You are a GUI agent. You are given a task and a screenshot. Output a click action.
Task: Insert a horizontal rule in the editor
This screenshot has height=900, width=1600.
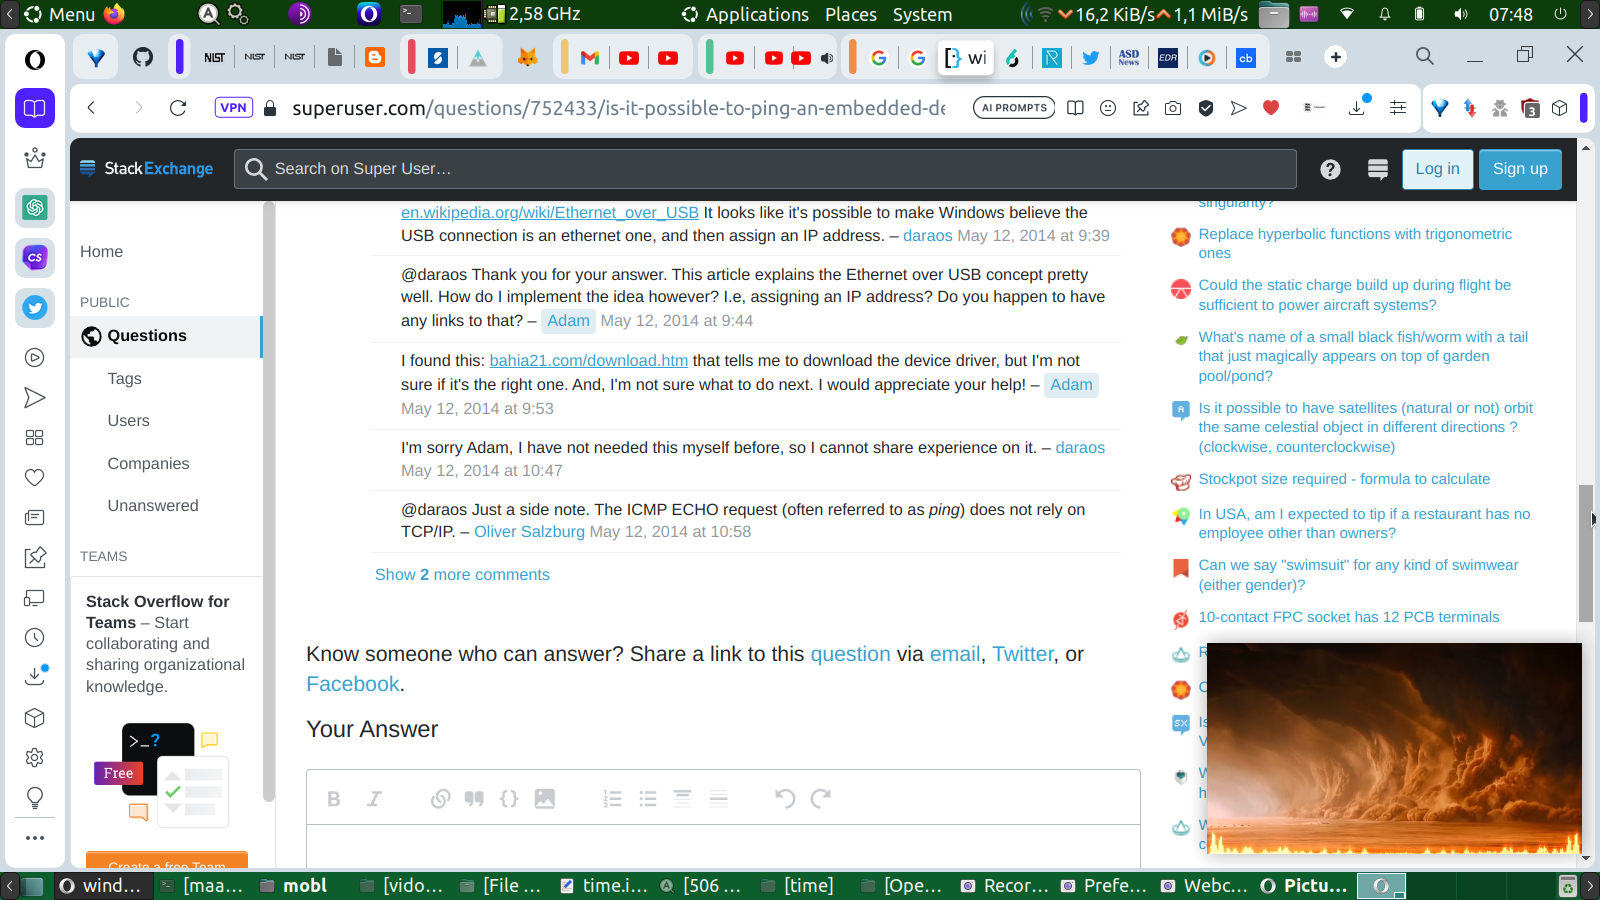pos(718,798)
